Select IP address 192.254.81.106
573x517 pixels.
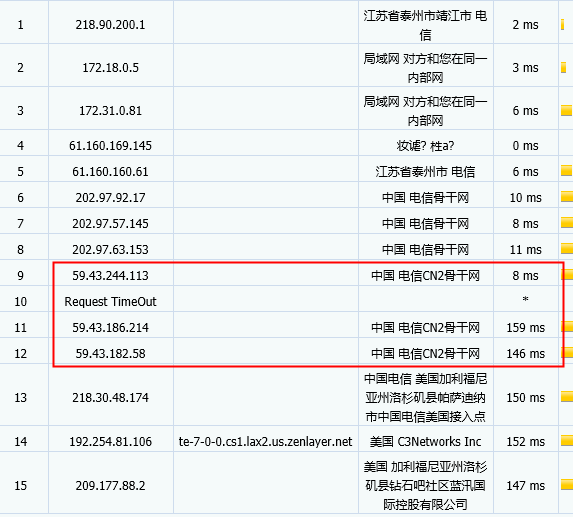pyautogui.click(x=110, y=442)
